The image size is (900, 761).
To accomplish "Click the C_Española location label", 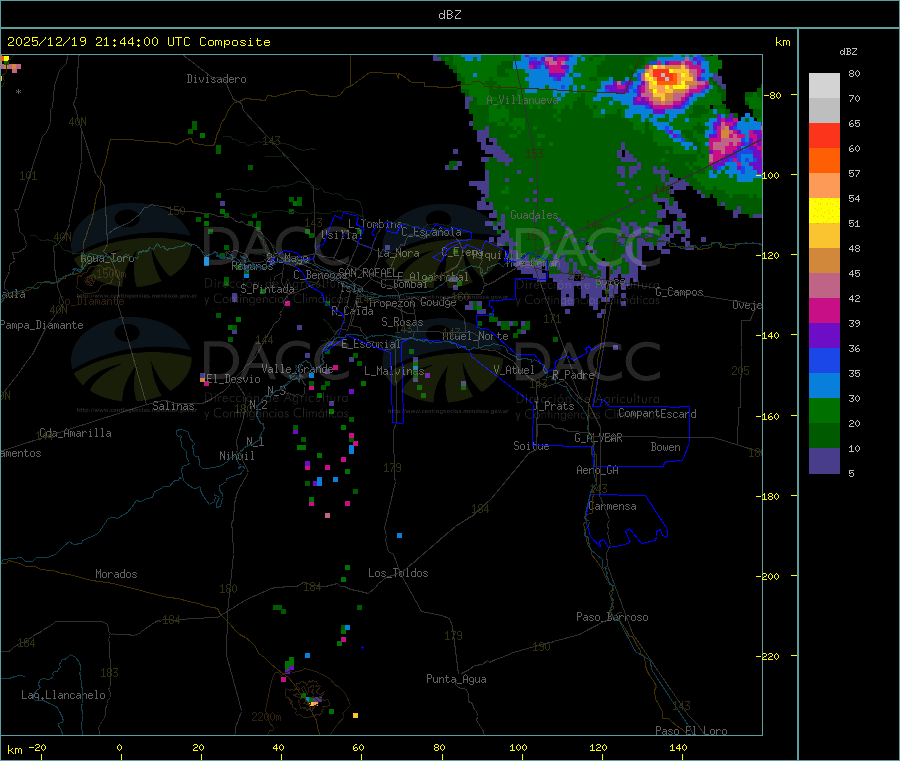I will tap(431, 232).
